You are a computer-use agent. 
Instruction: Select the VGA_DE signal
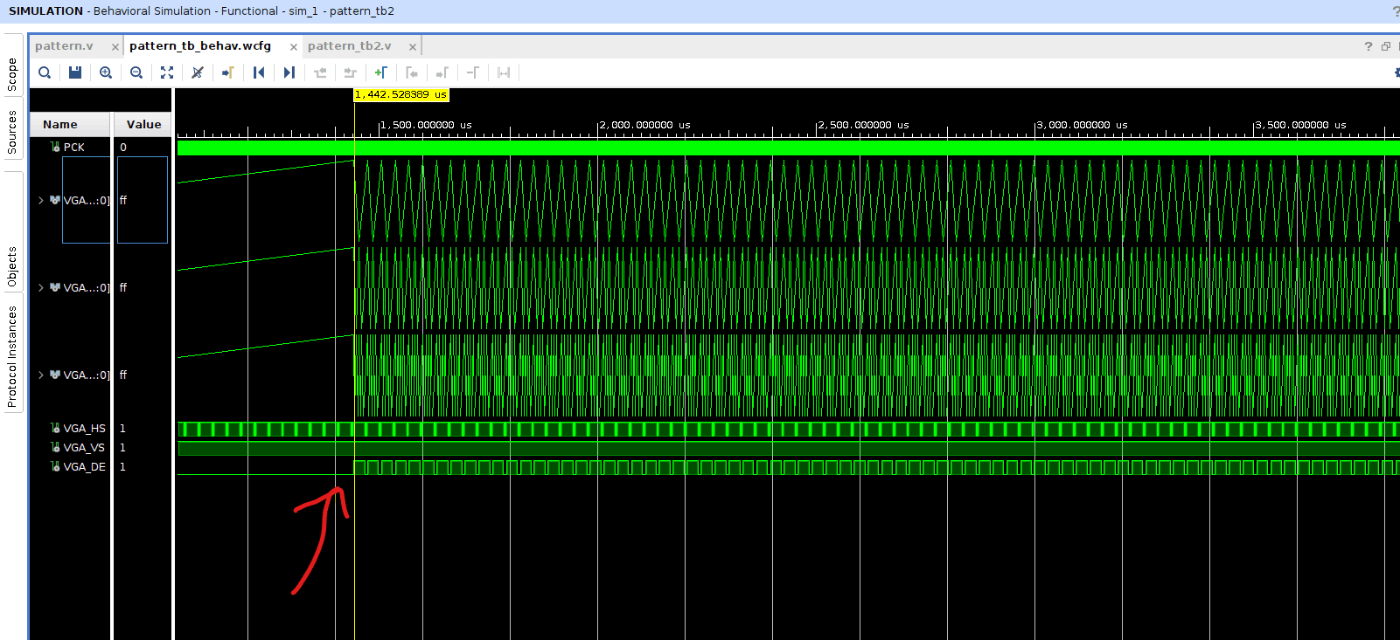click(x=84, y=467)
